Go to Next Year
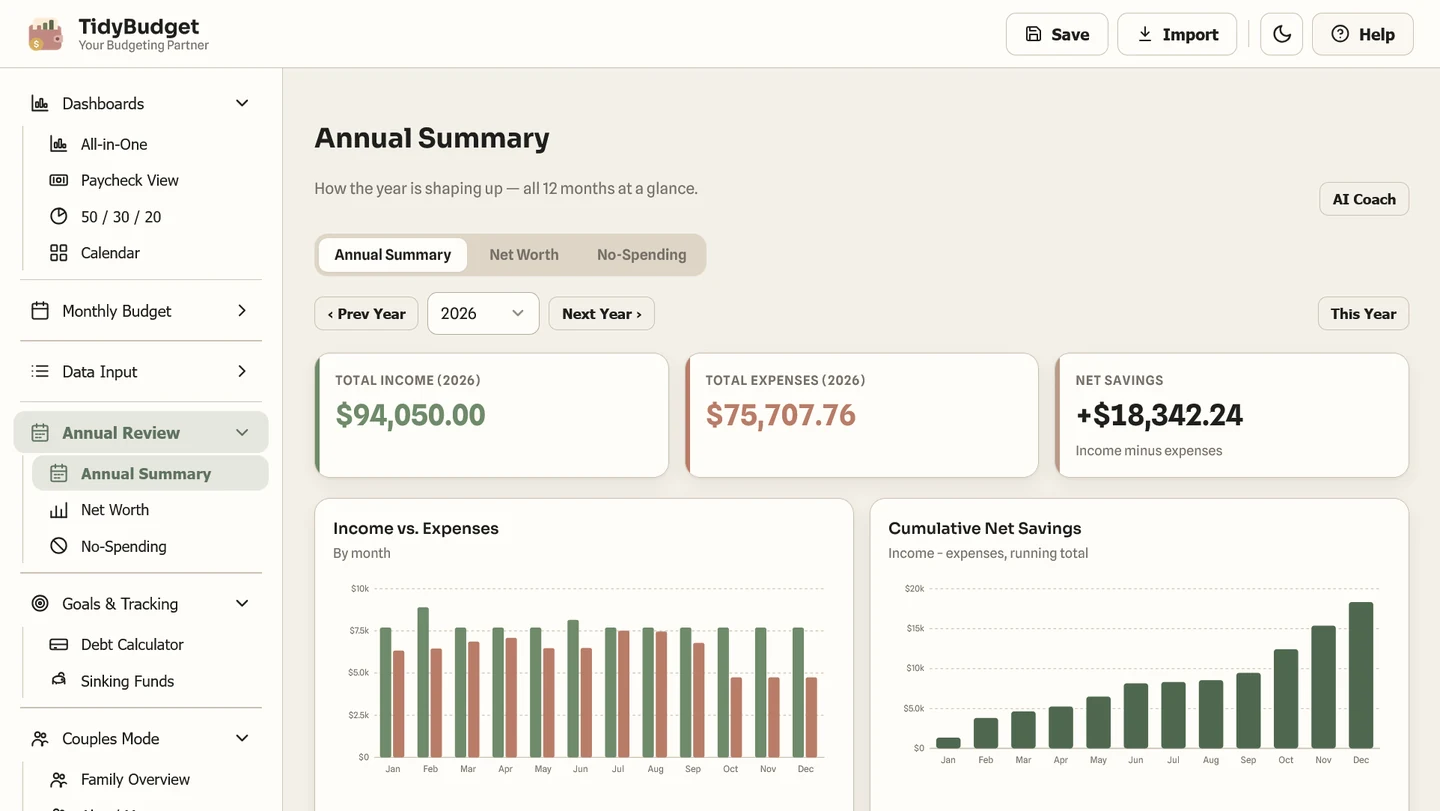The width and height of the screenshot is (1440, 811). [602, 314]
